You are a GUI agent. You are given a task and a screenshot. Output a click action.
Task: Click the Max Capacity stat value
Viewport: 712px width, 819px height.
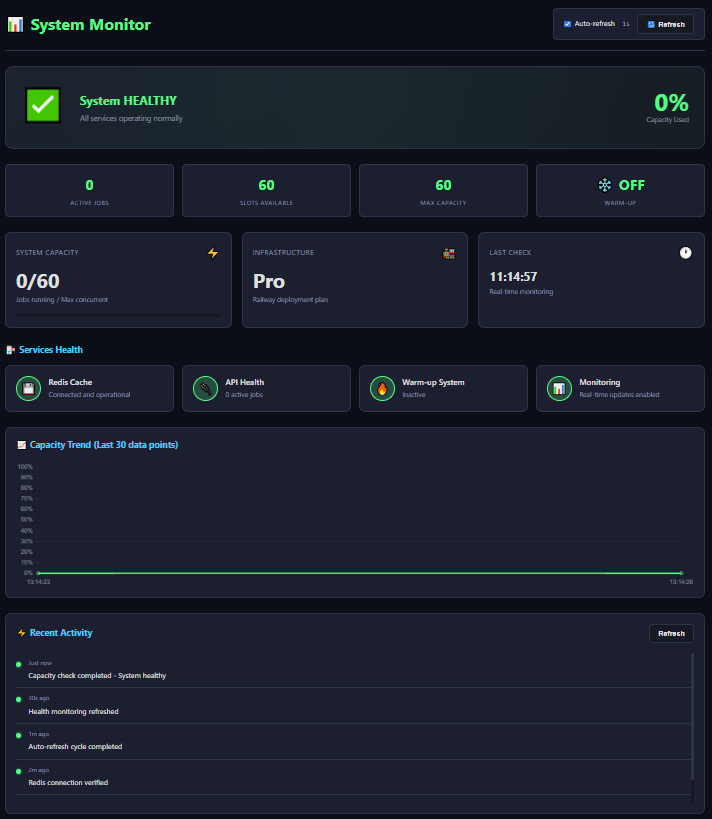443,185
